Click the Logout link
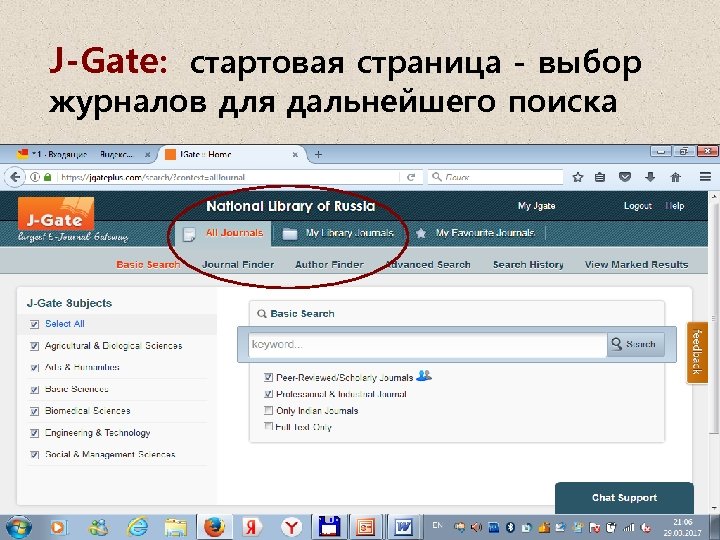This screenshot has height=540, width=720. [637, 206]
